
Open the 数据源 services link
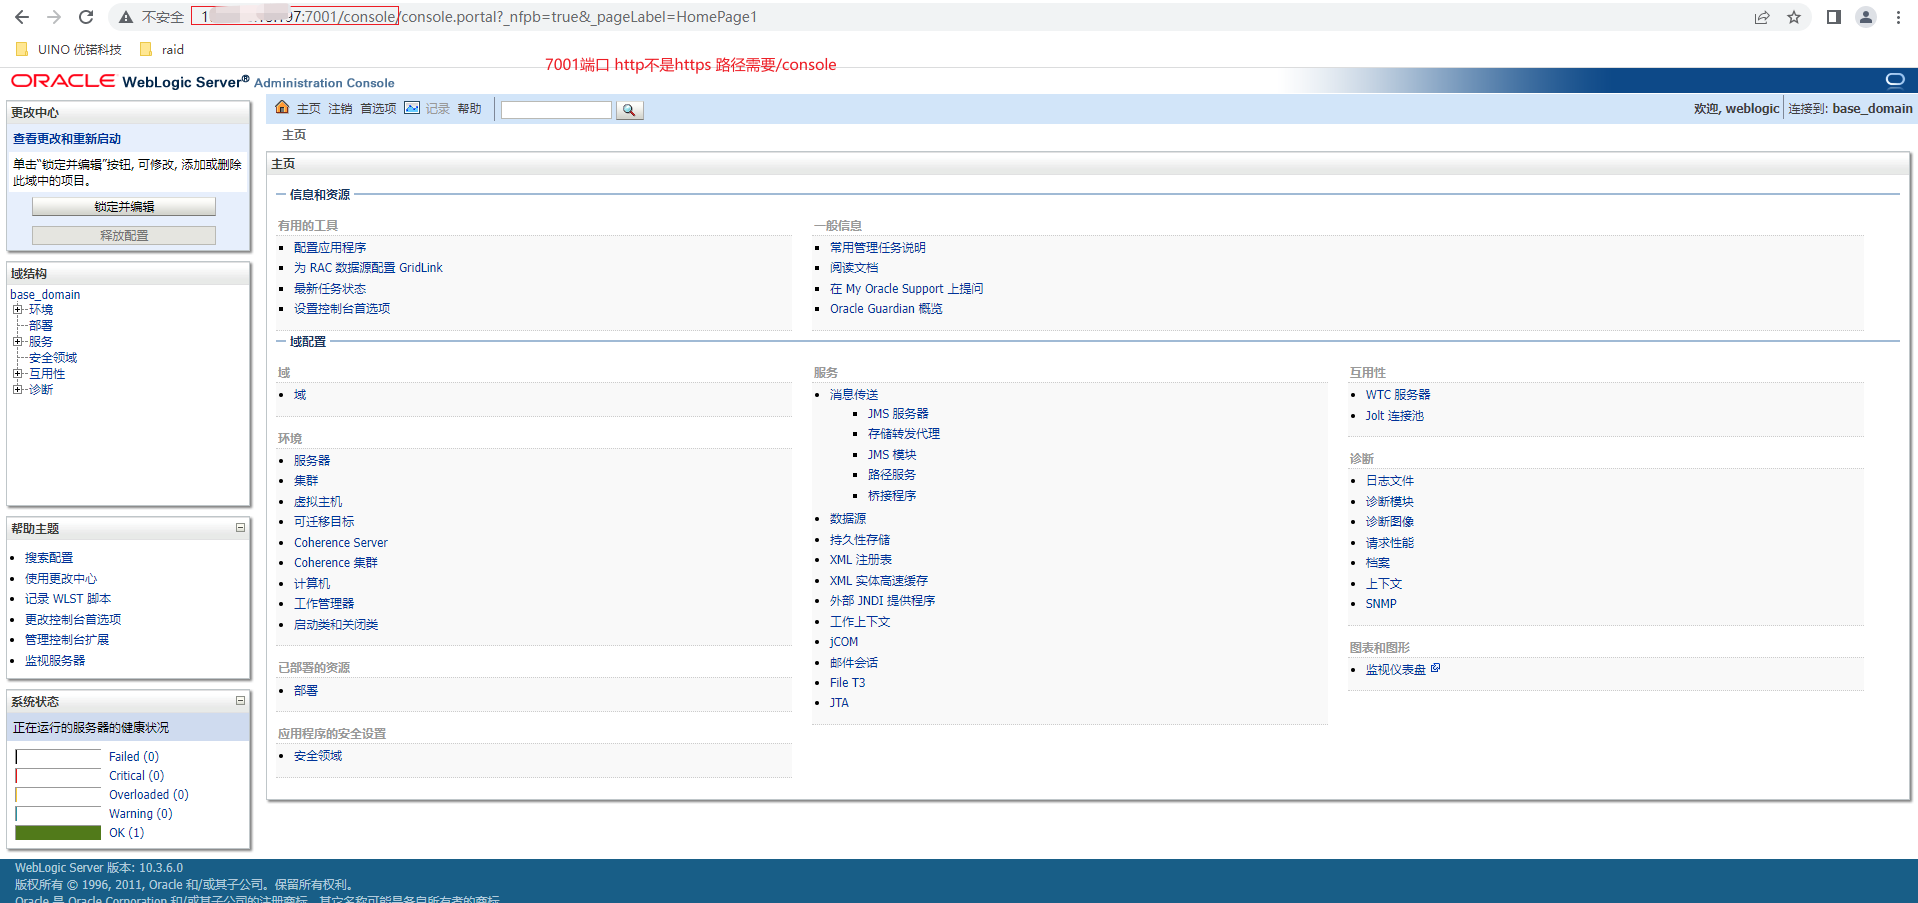pos(848,519)
